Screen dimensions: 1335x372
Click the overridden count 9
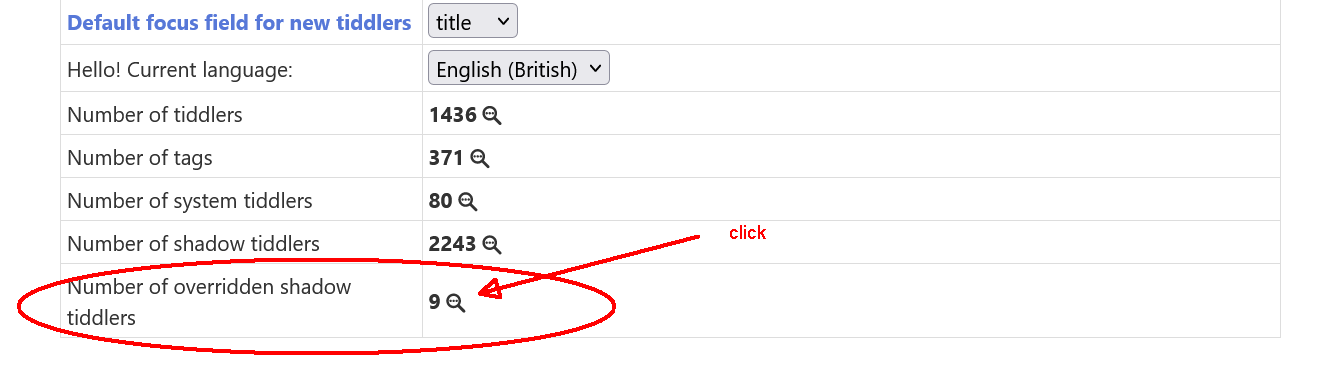[x=435, y=302]
